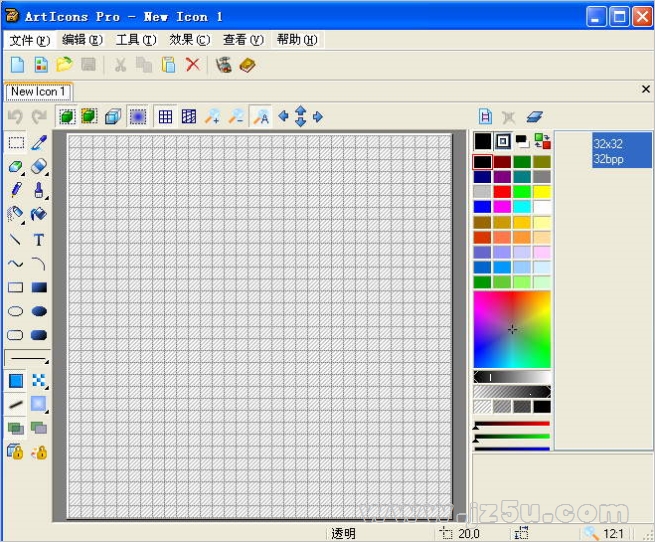Open the 帮助(H) menu
Viewport: 655px width, 542px height.
pyautogui.click(x=297, y=40)
